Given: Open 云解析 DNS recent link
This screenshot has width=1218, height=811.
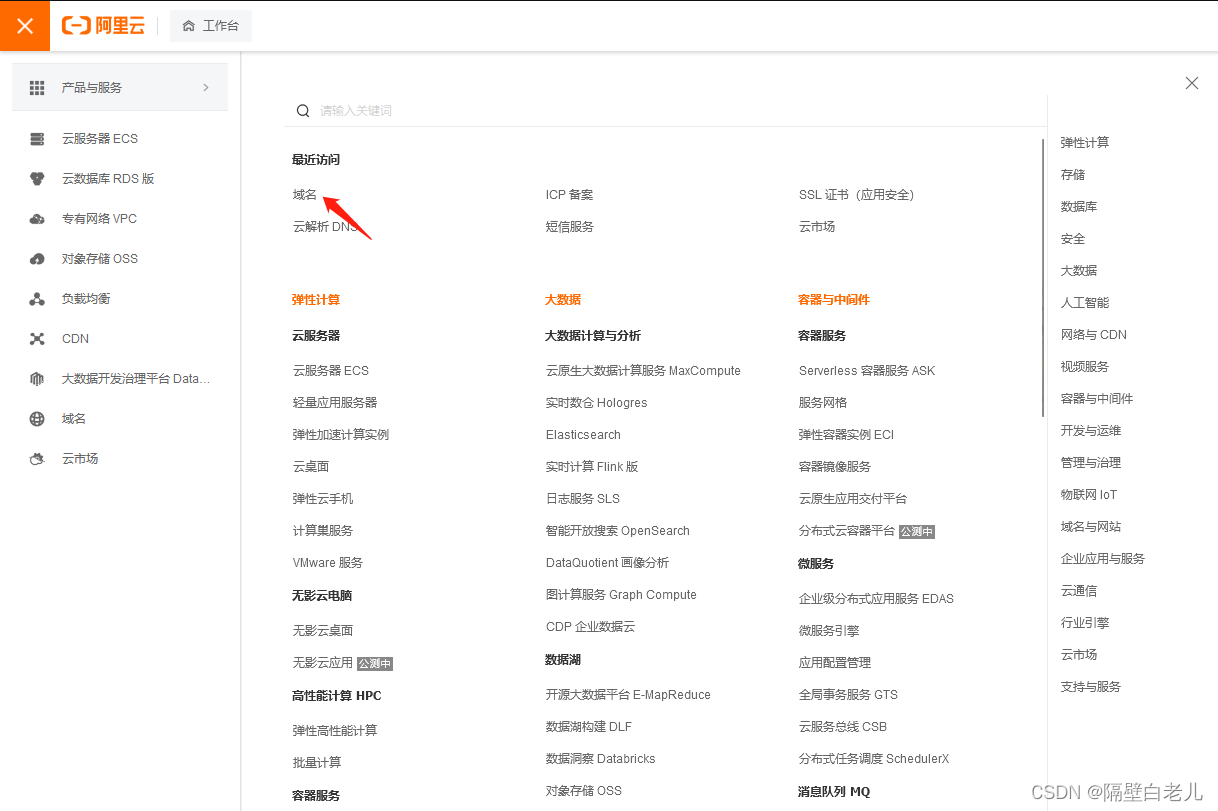Looking at the screenshot, I should pos(324,227).
